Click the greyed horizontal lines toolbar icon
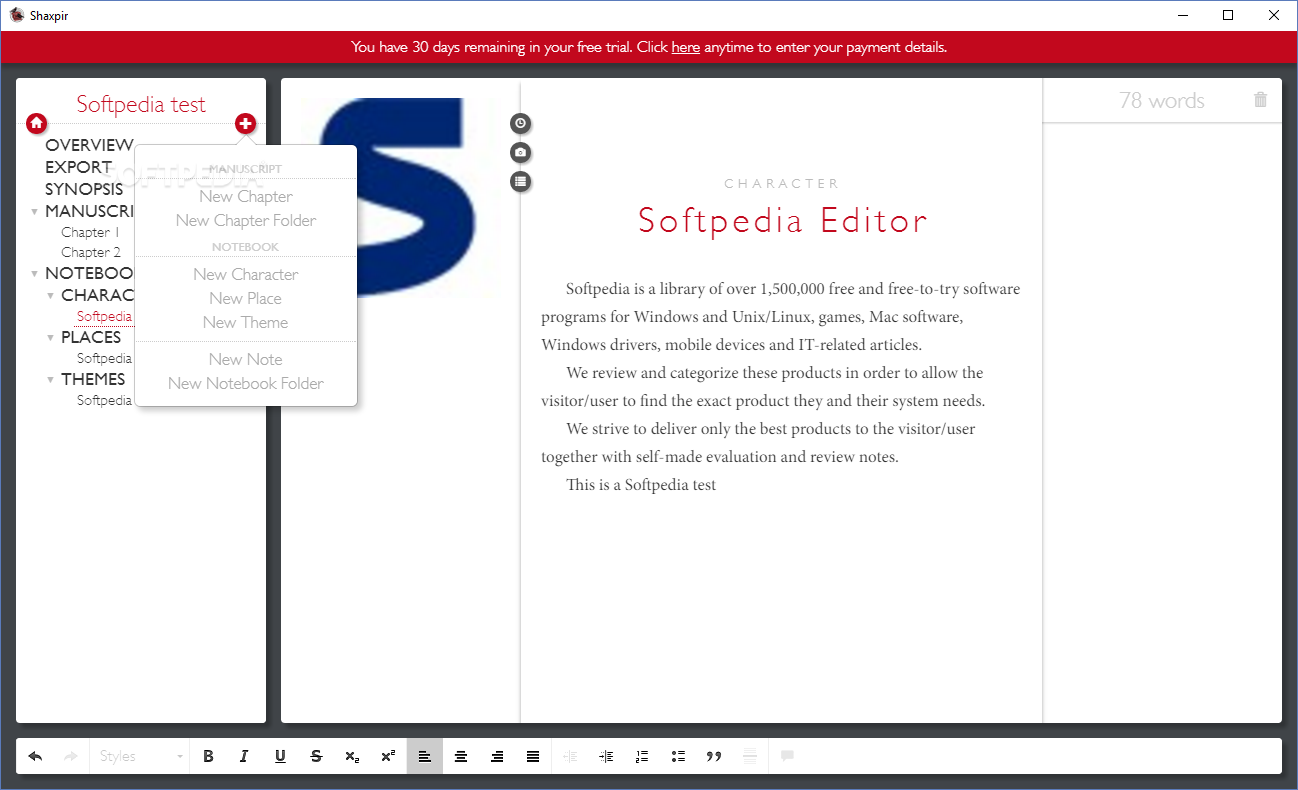The width and height of the screenshot is (1298, 790). (x=750, y=756)
